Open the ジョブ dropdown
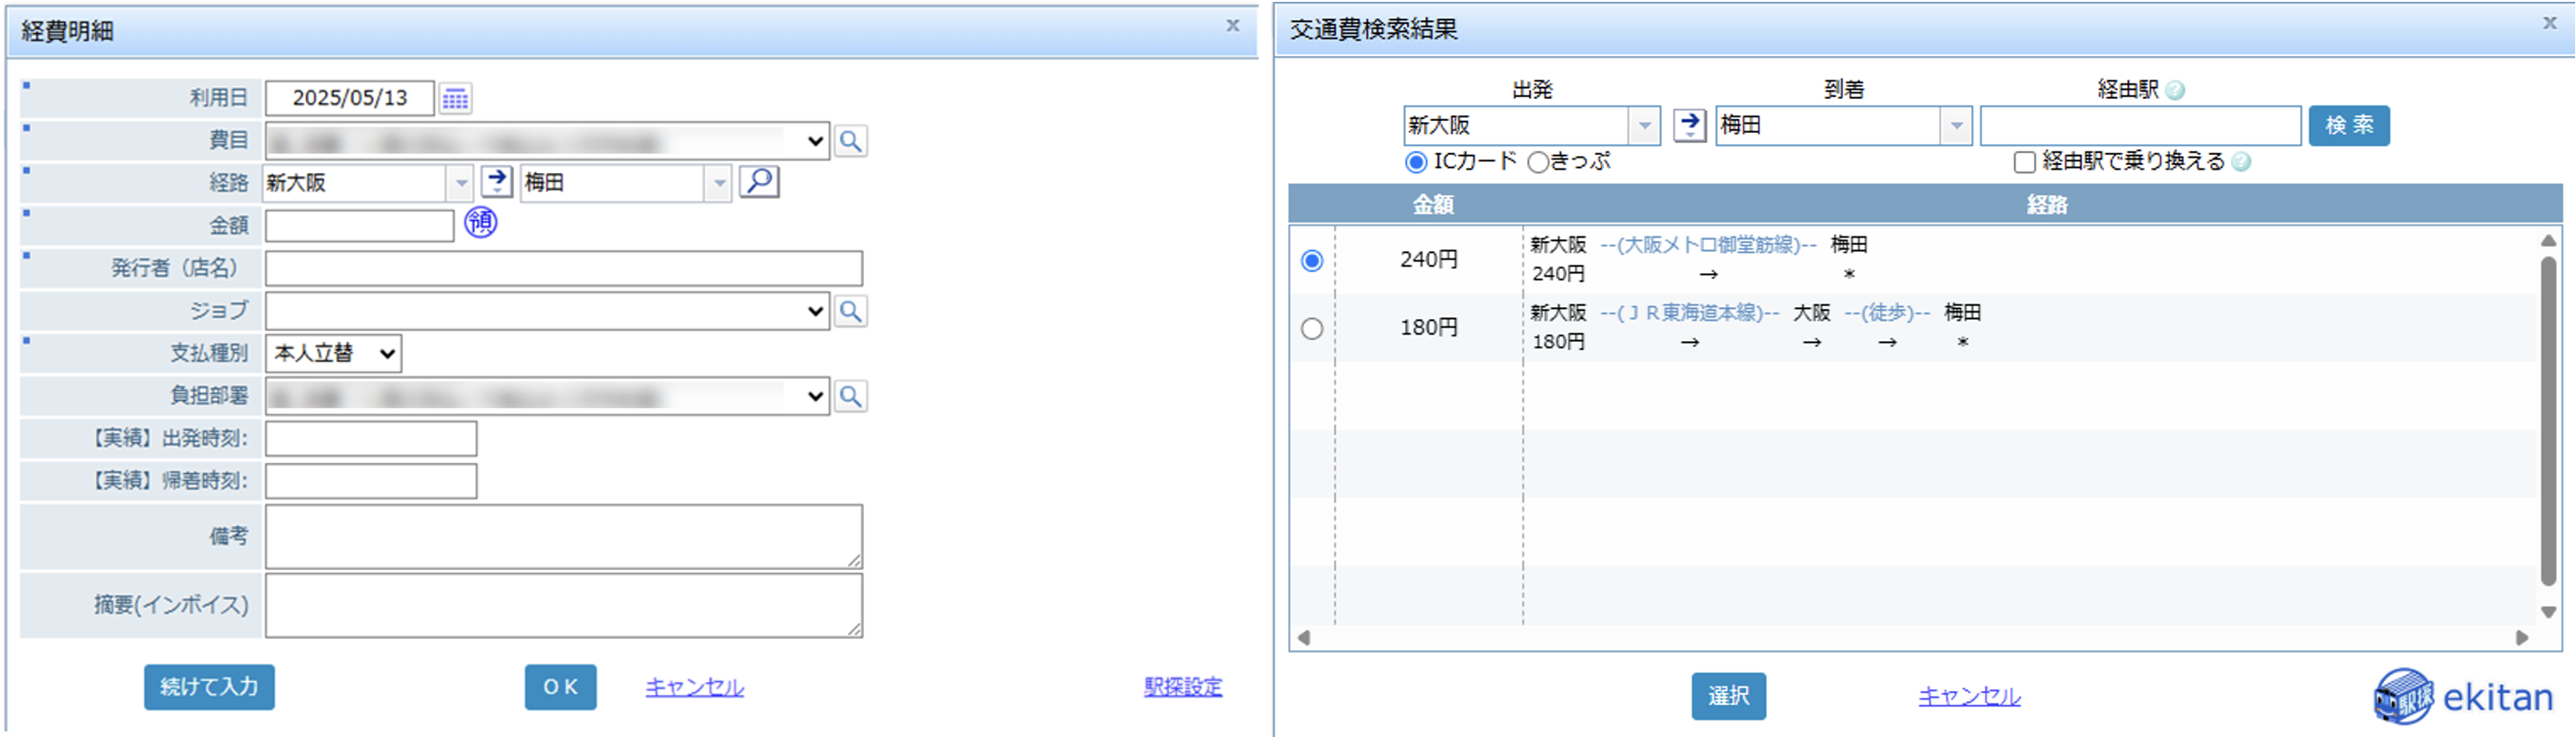2576x737 pixels. 547,311
